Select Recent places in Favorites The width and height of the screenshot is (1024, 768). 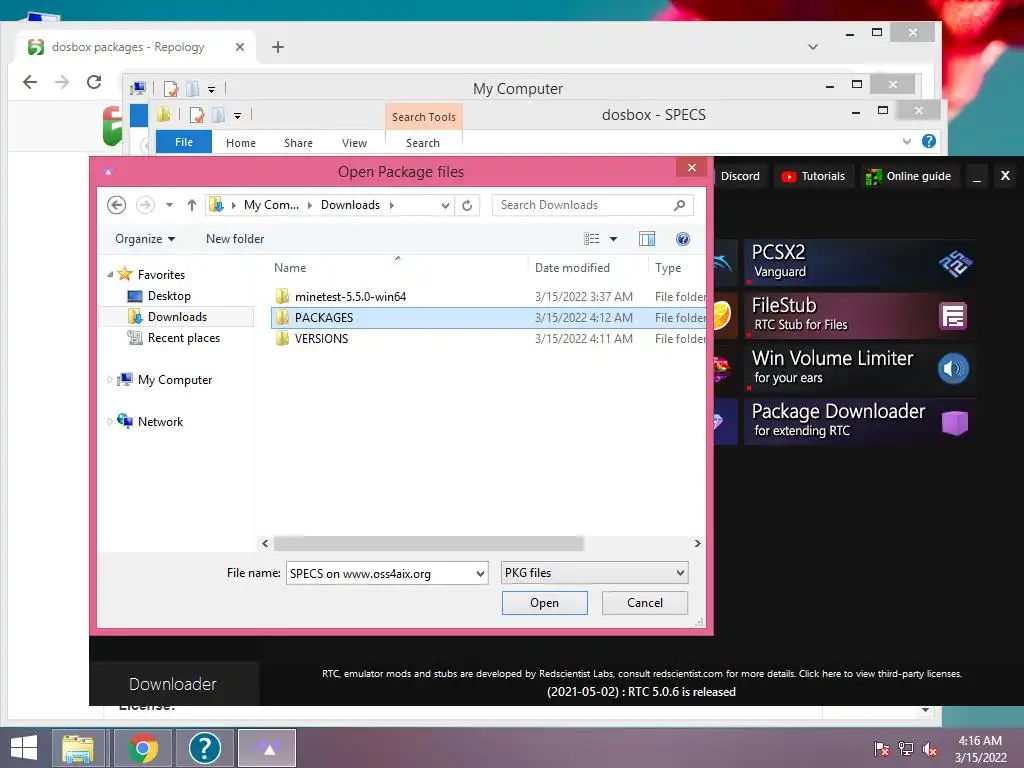(184, 338)
